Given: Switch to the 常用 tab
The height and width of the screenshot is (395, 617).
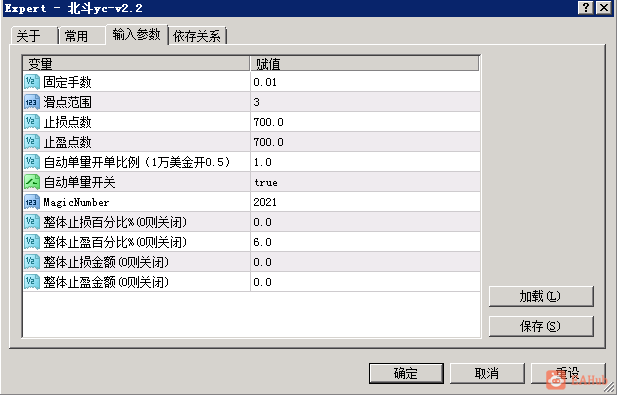Looking at the screenshot, I should point(82,36).
